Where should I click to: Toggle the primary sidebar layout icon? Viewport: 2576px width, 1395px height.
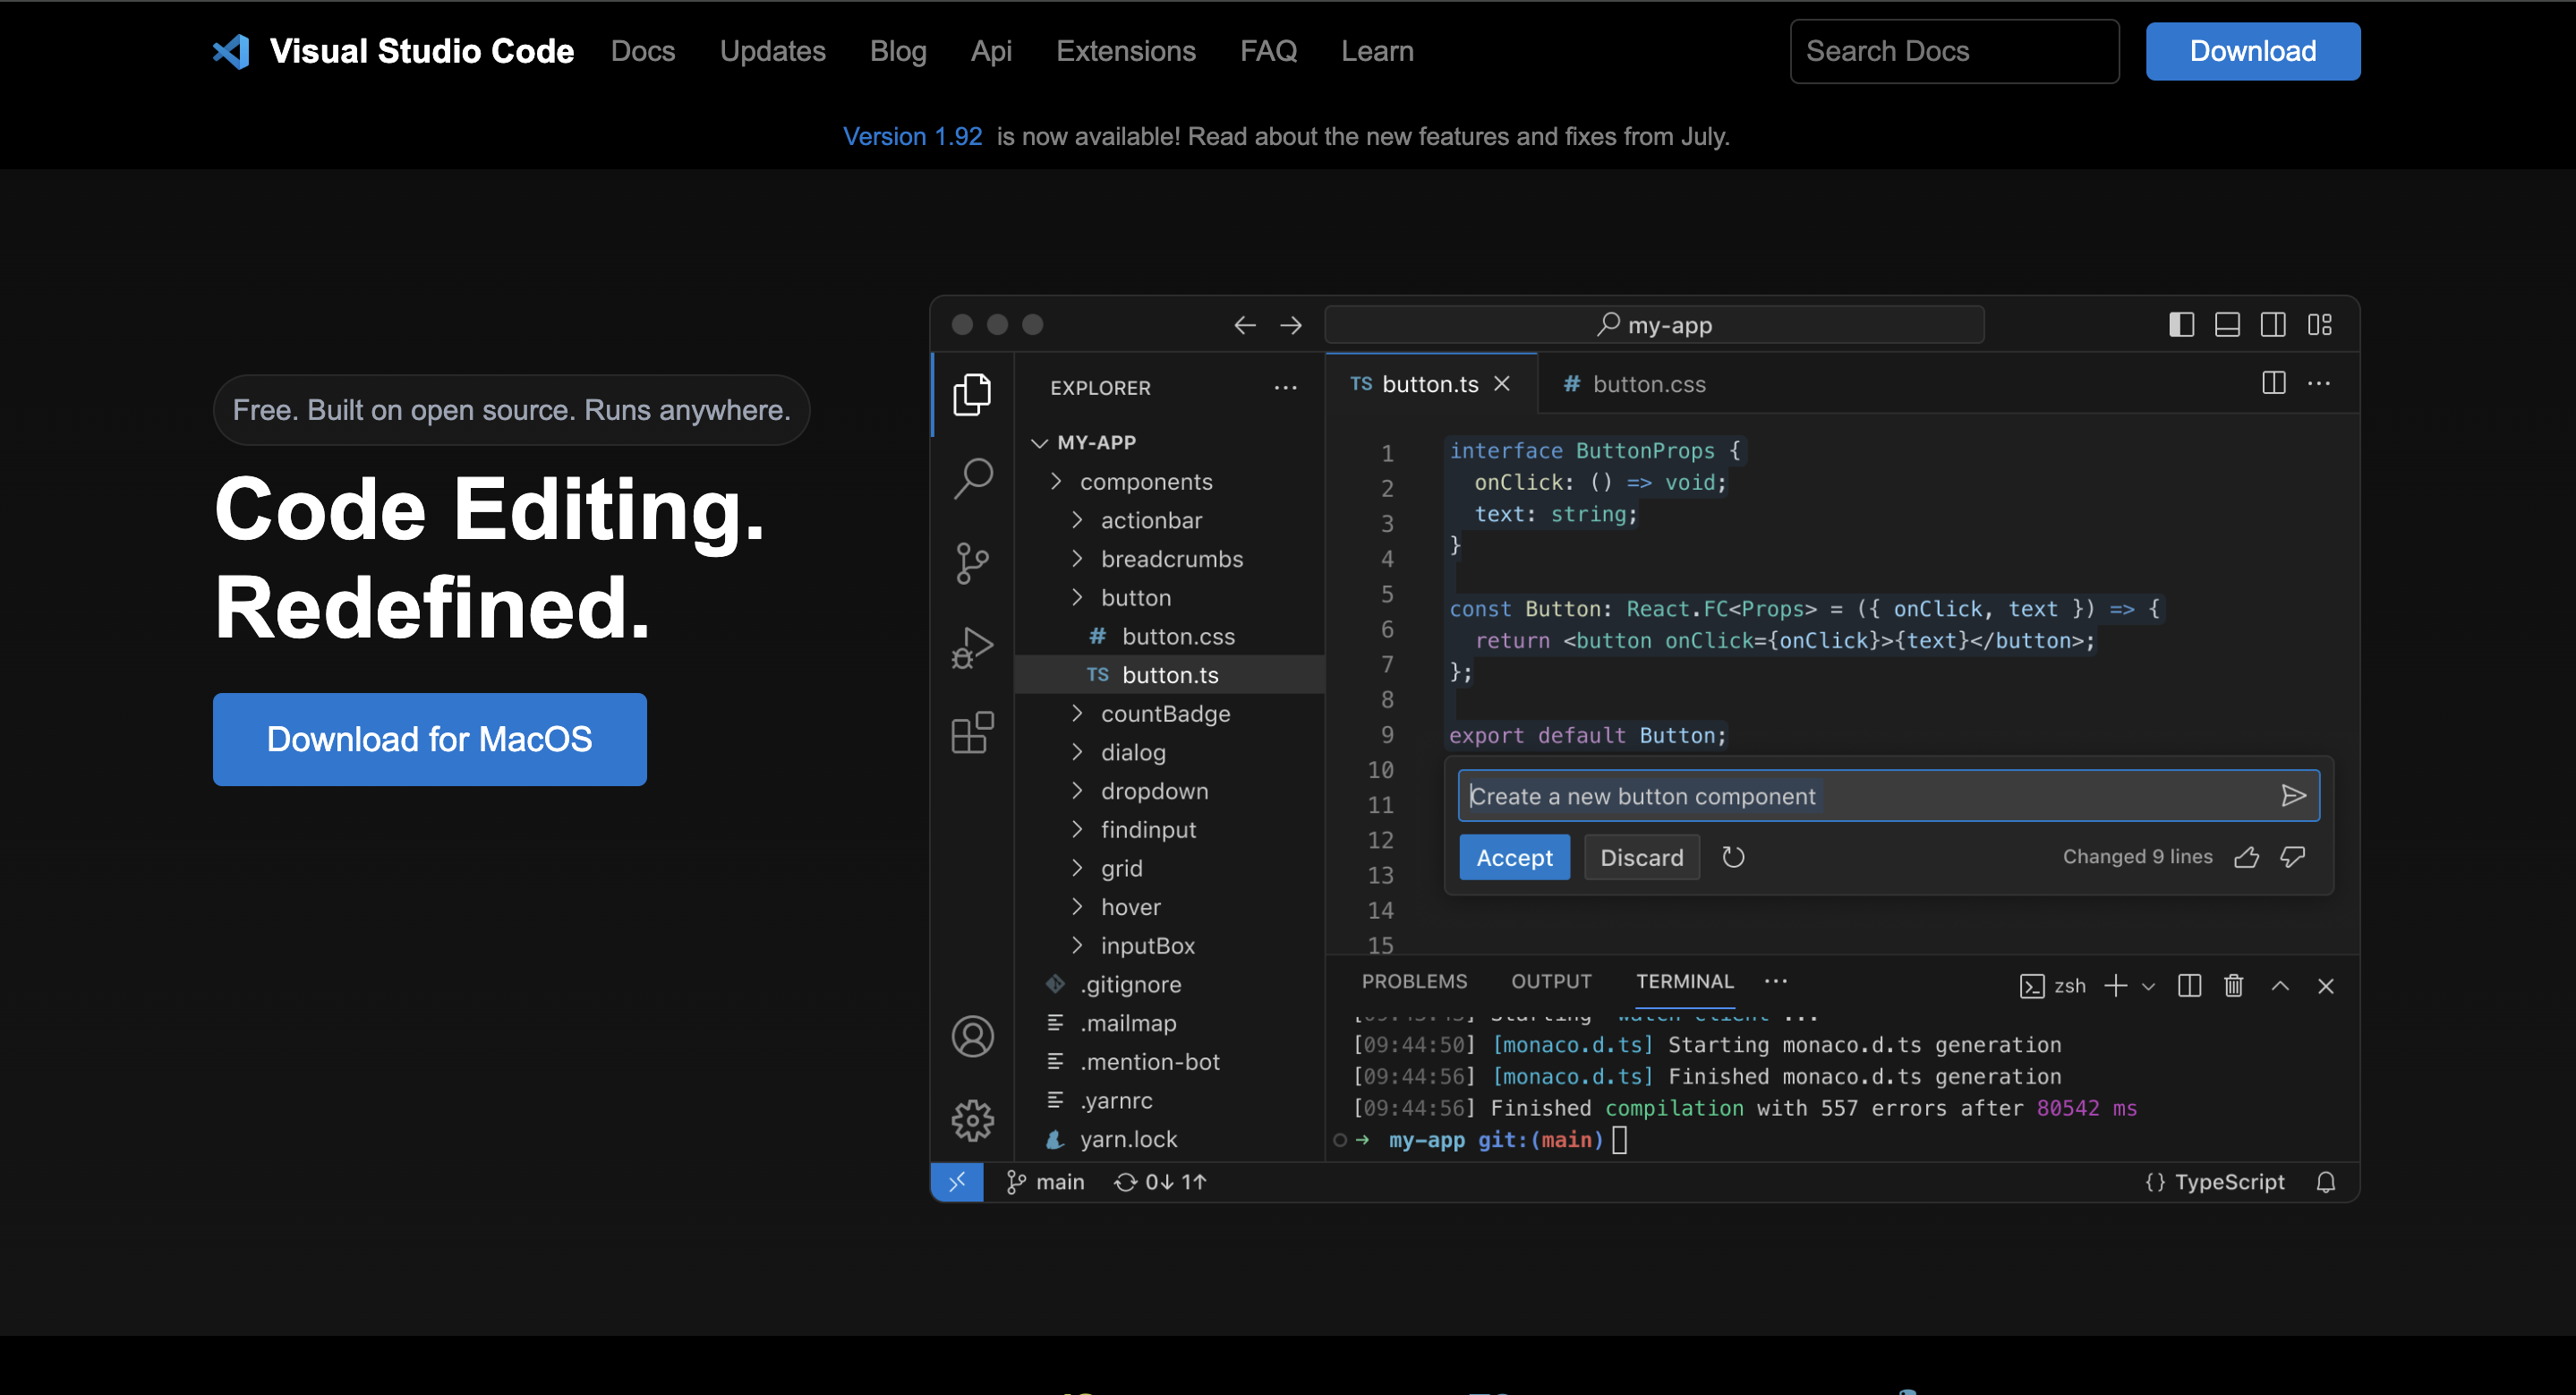coord(2181,324)
